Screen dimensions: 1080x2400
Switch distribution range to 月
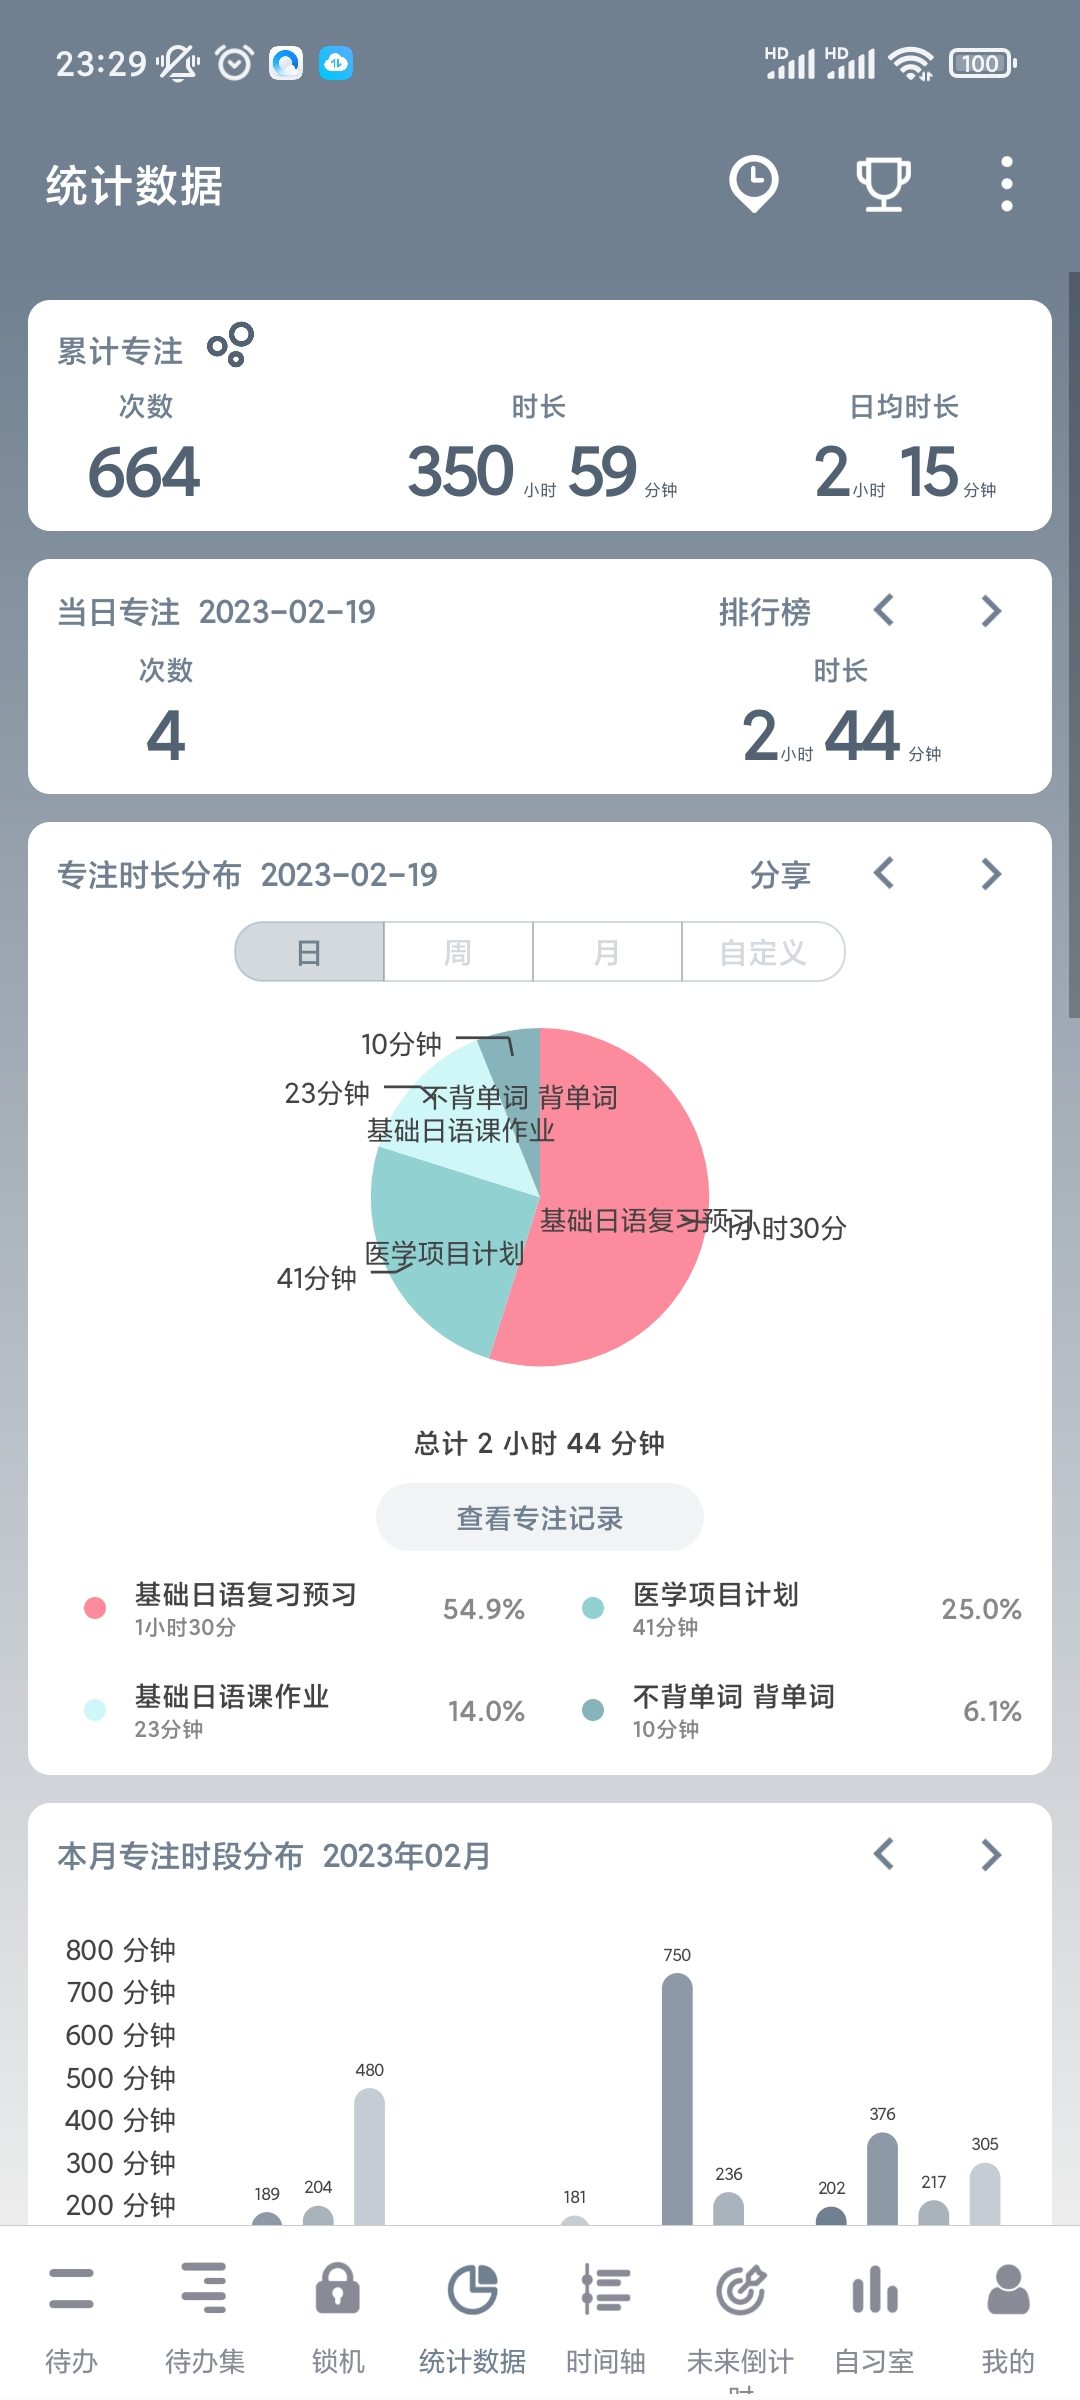point(607,952)
